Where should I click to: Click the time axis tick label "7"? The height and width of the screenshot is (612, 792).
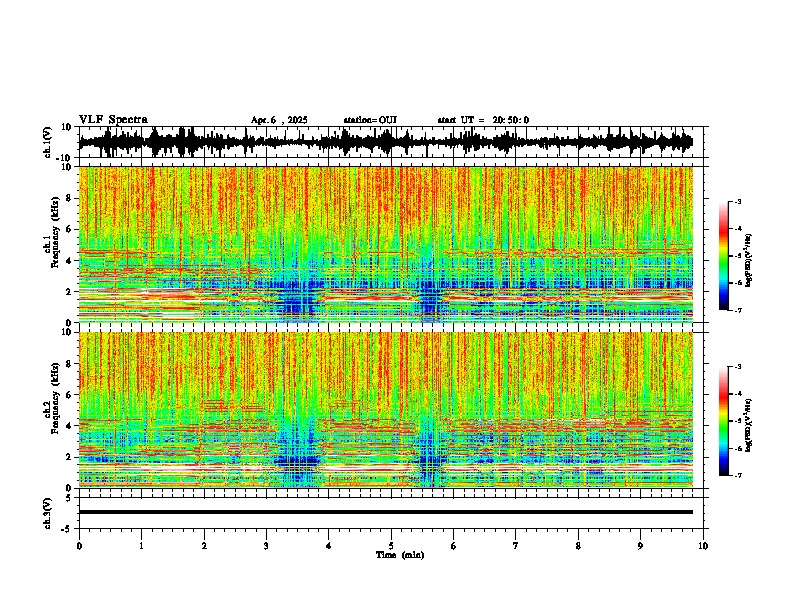coord(516,546)
